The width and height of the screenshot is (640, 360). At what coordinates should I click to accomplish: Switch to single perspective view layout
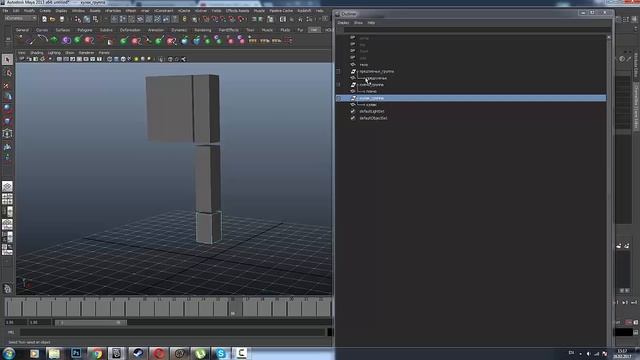7,187
